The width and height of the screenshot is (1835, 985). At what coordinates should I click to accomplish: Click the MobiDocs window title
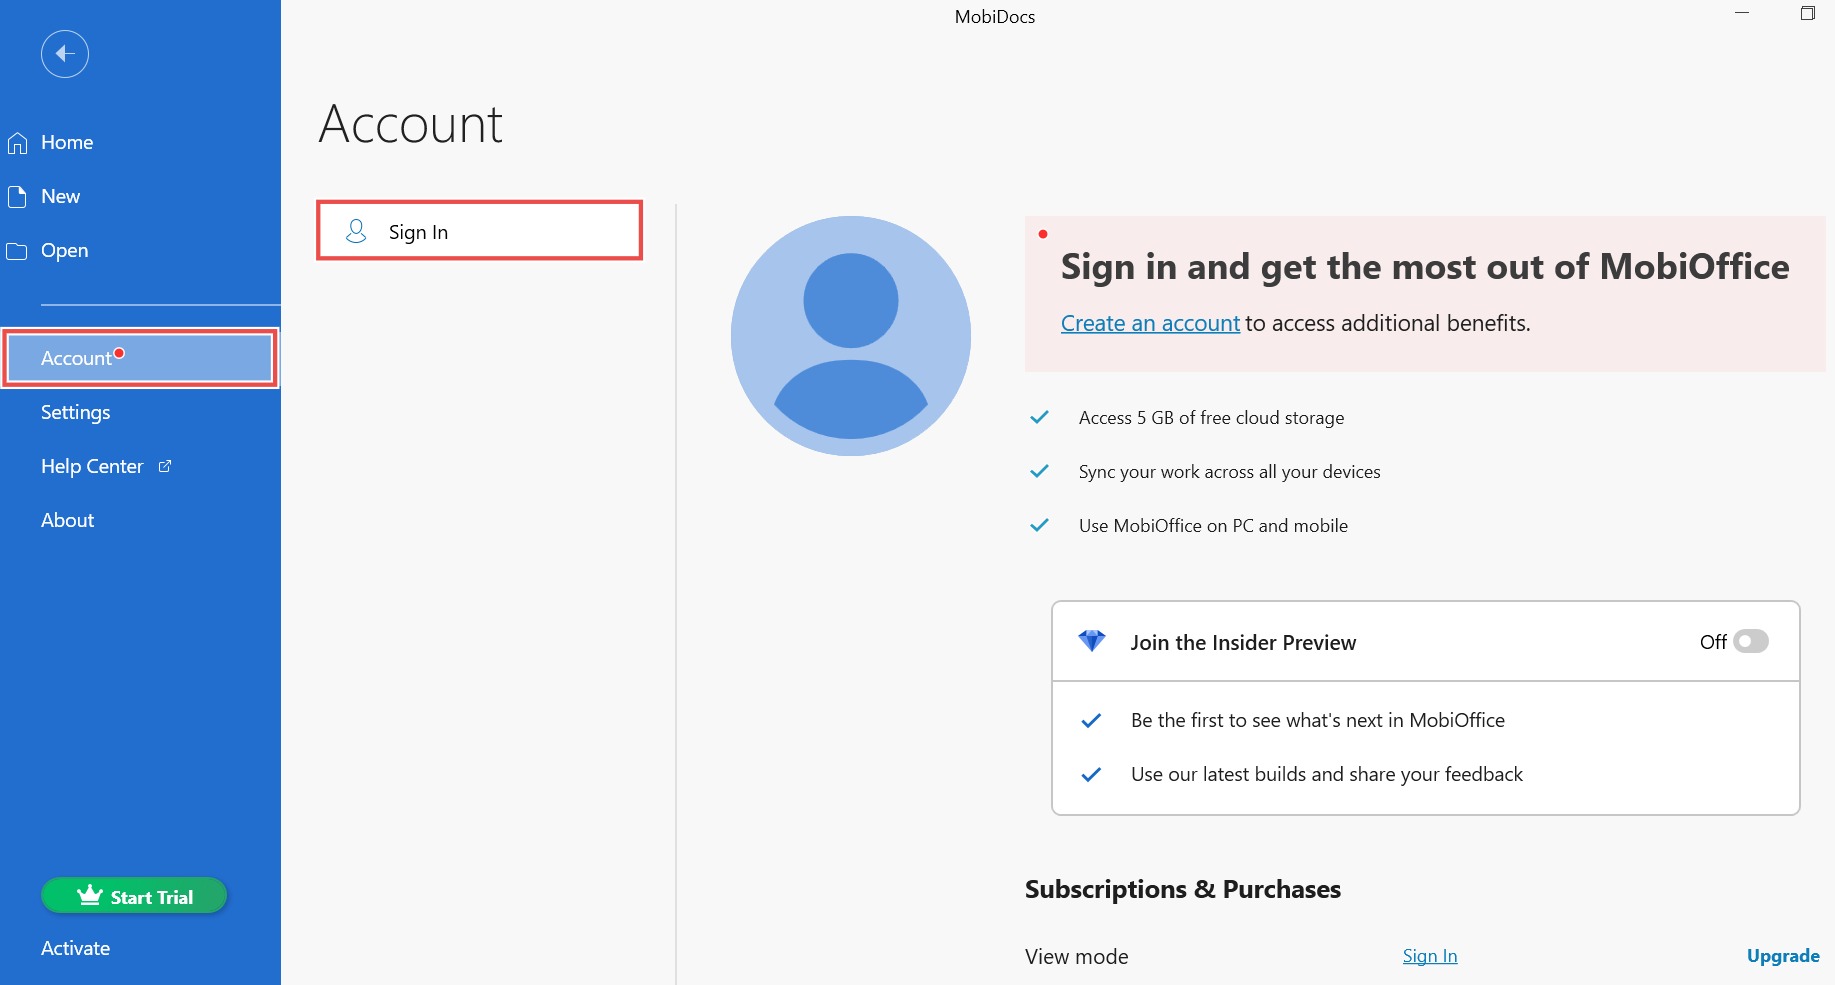click(995, 16)
